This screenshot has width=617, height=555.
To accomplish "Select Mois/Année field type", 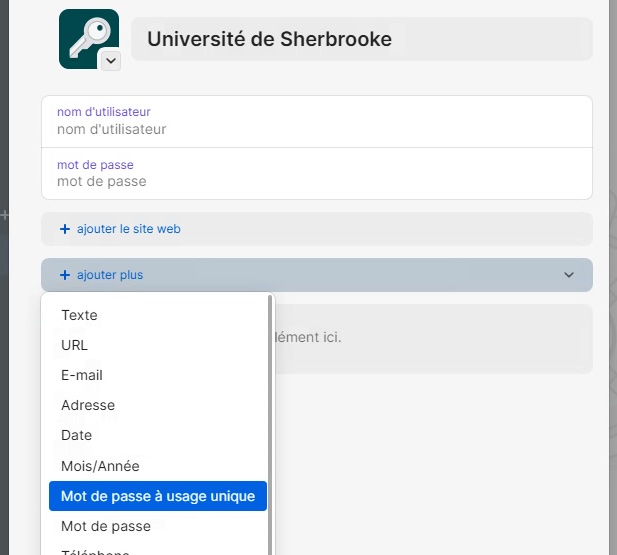I will 100,466.
